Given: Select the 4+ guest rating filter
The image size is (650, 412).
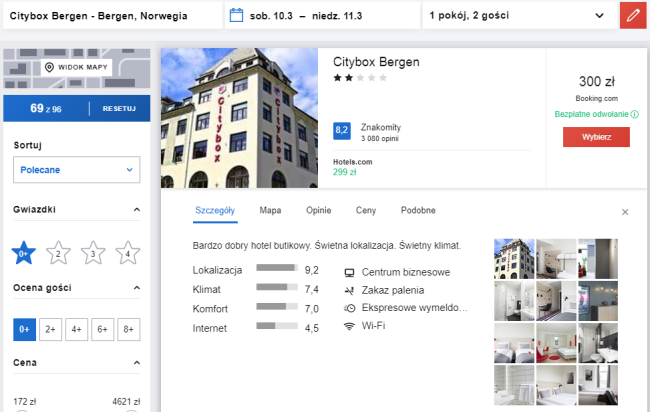Looking at the screenshot, I should 76,330.
